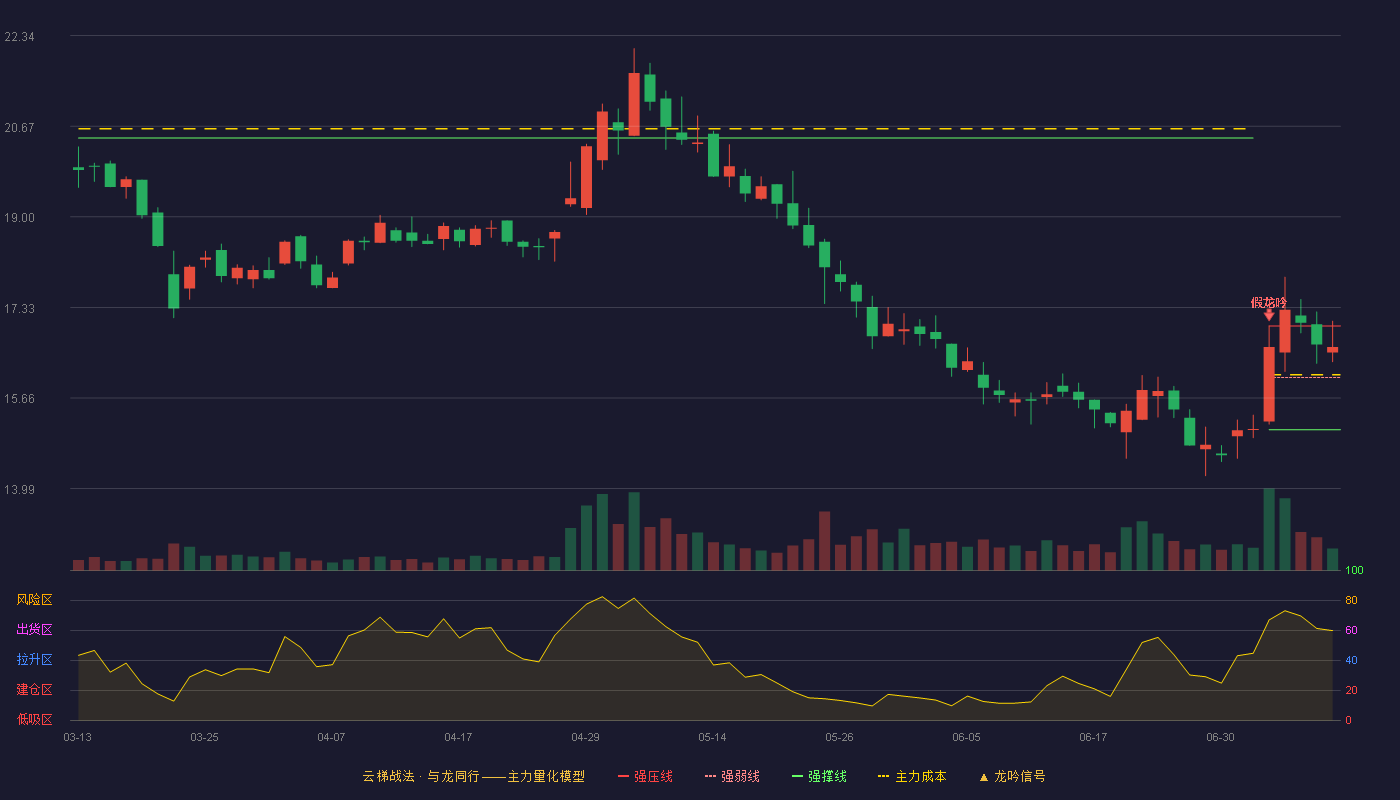Click the 20.67 price axis label
This screenshot has height=800, width=1400.
point(20,127)
